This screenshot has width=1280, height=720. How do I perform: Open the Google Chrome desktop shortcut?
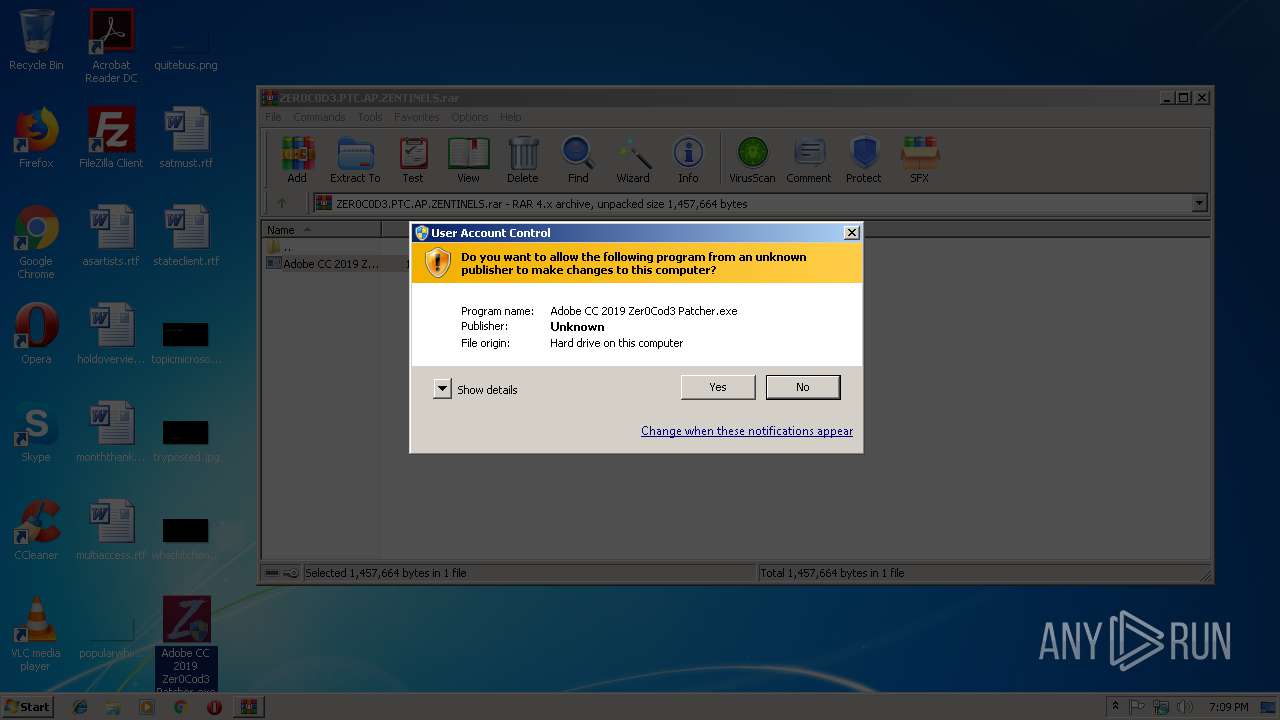tap(36, 243)
